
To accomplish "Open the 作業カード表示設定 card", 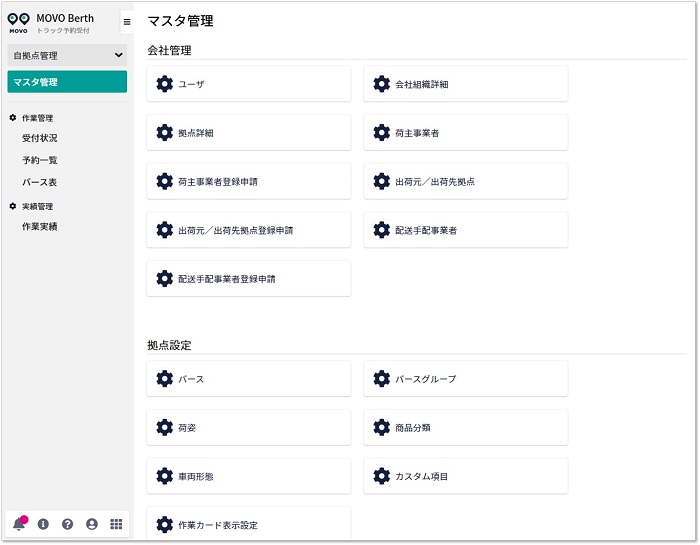I will 249,523.
